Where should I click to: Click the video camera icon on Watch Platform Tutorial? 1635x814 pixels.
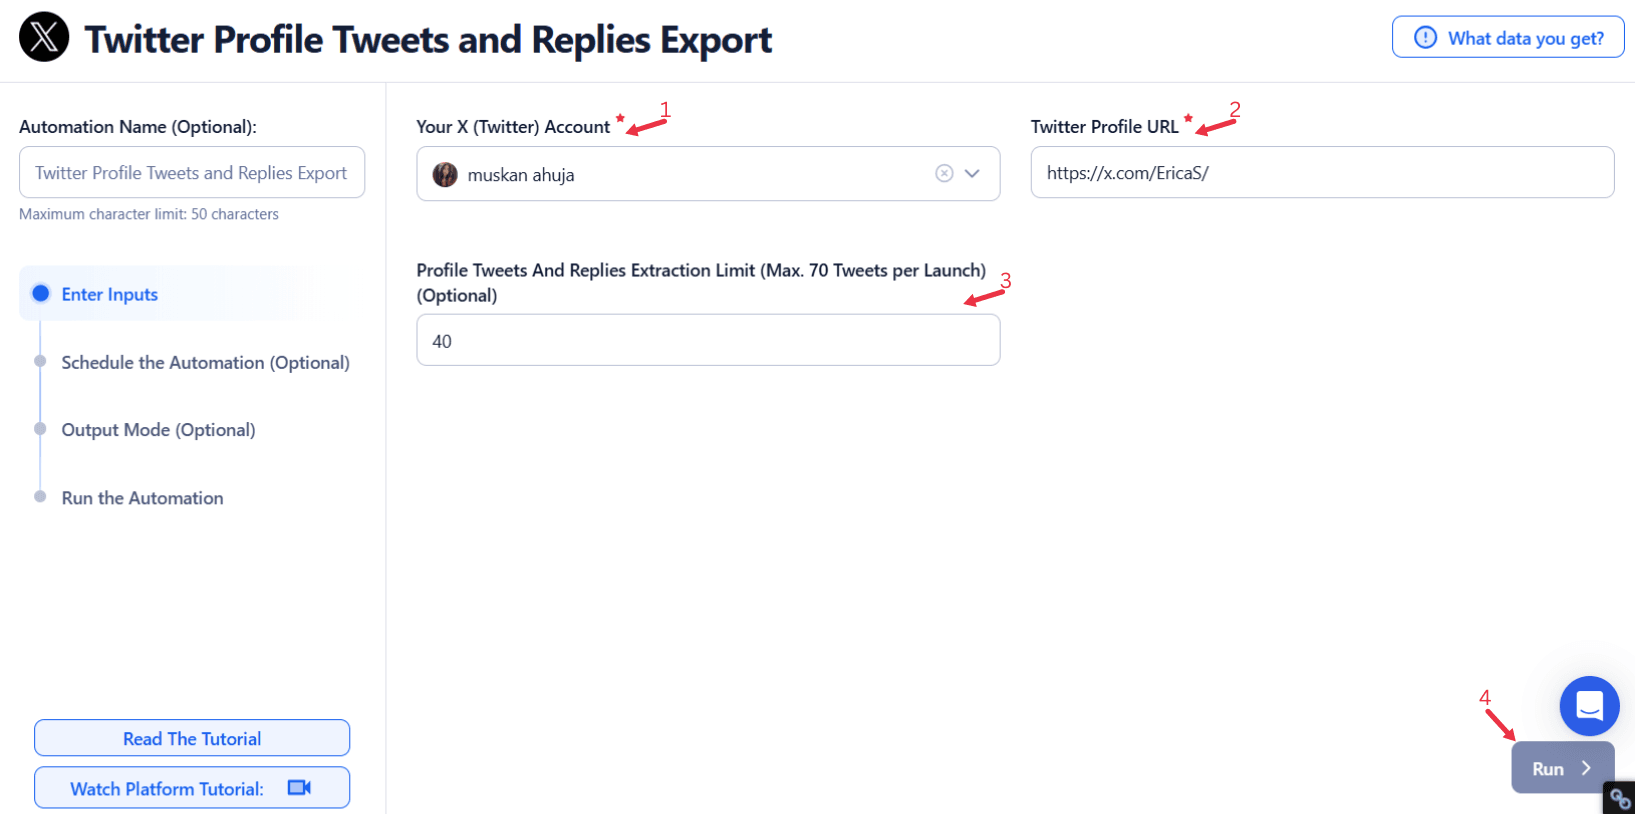[x=299, y=788]
